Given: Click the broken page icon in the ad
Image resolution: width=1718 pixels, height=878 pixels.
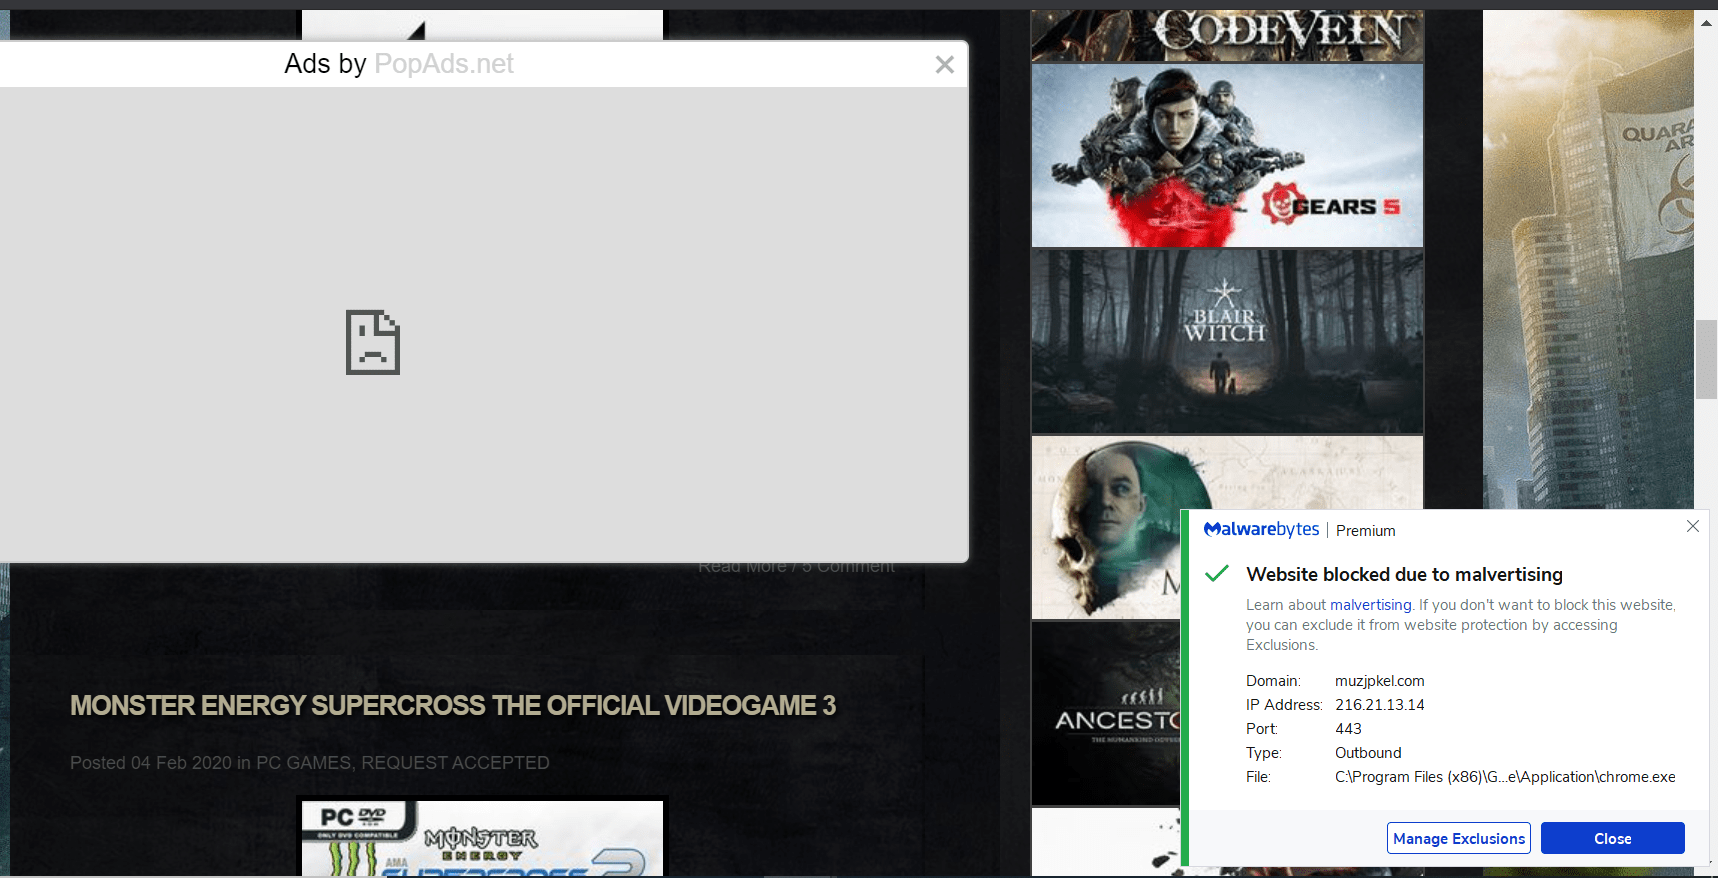Looking at the screenshot, I should coord(373,342).
